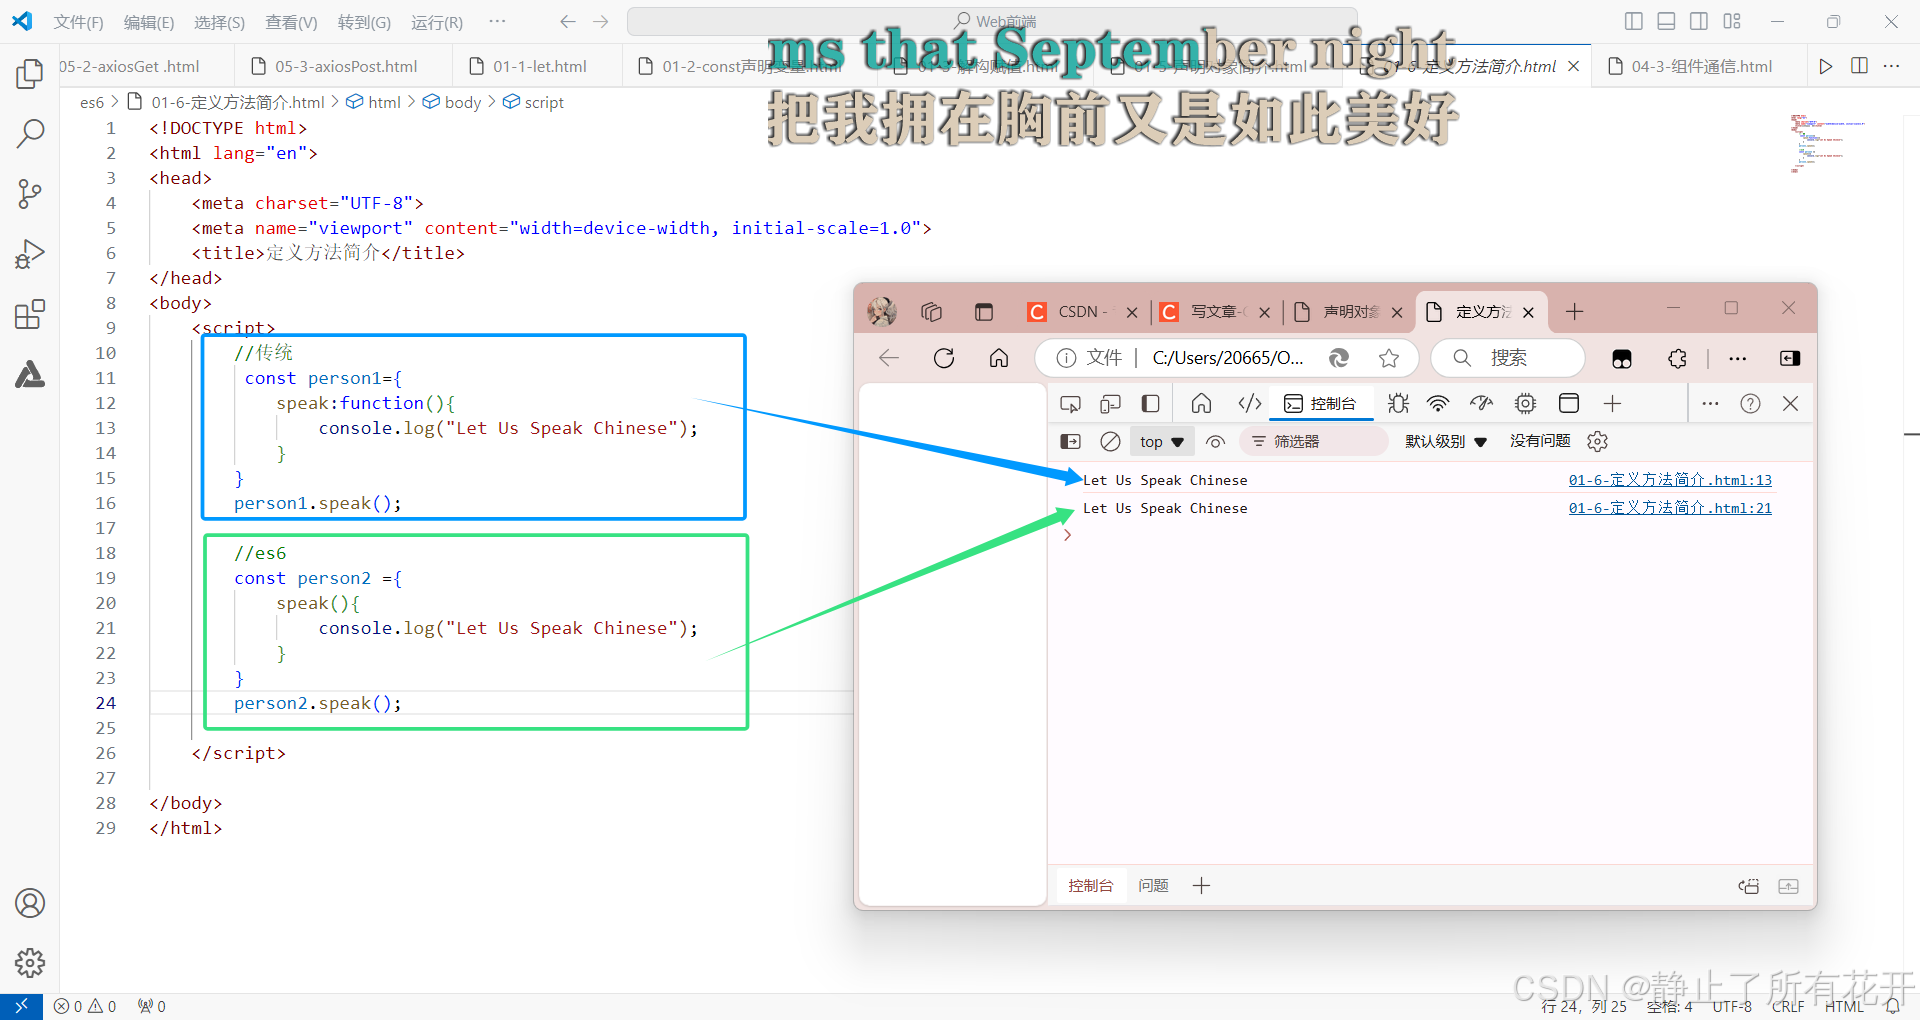
Task: Open Edge settings and more ellipsis
Action: coord(1738,358)
